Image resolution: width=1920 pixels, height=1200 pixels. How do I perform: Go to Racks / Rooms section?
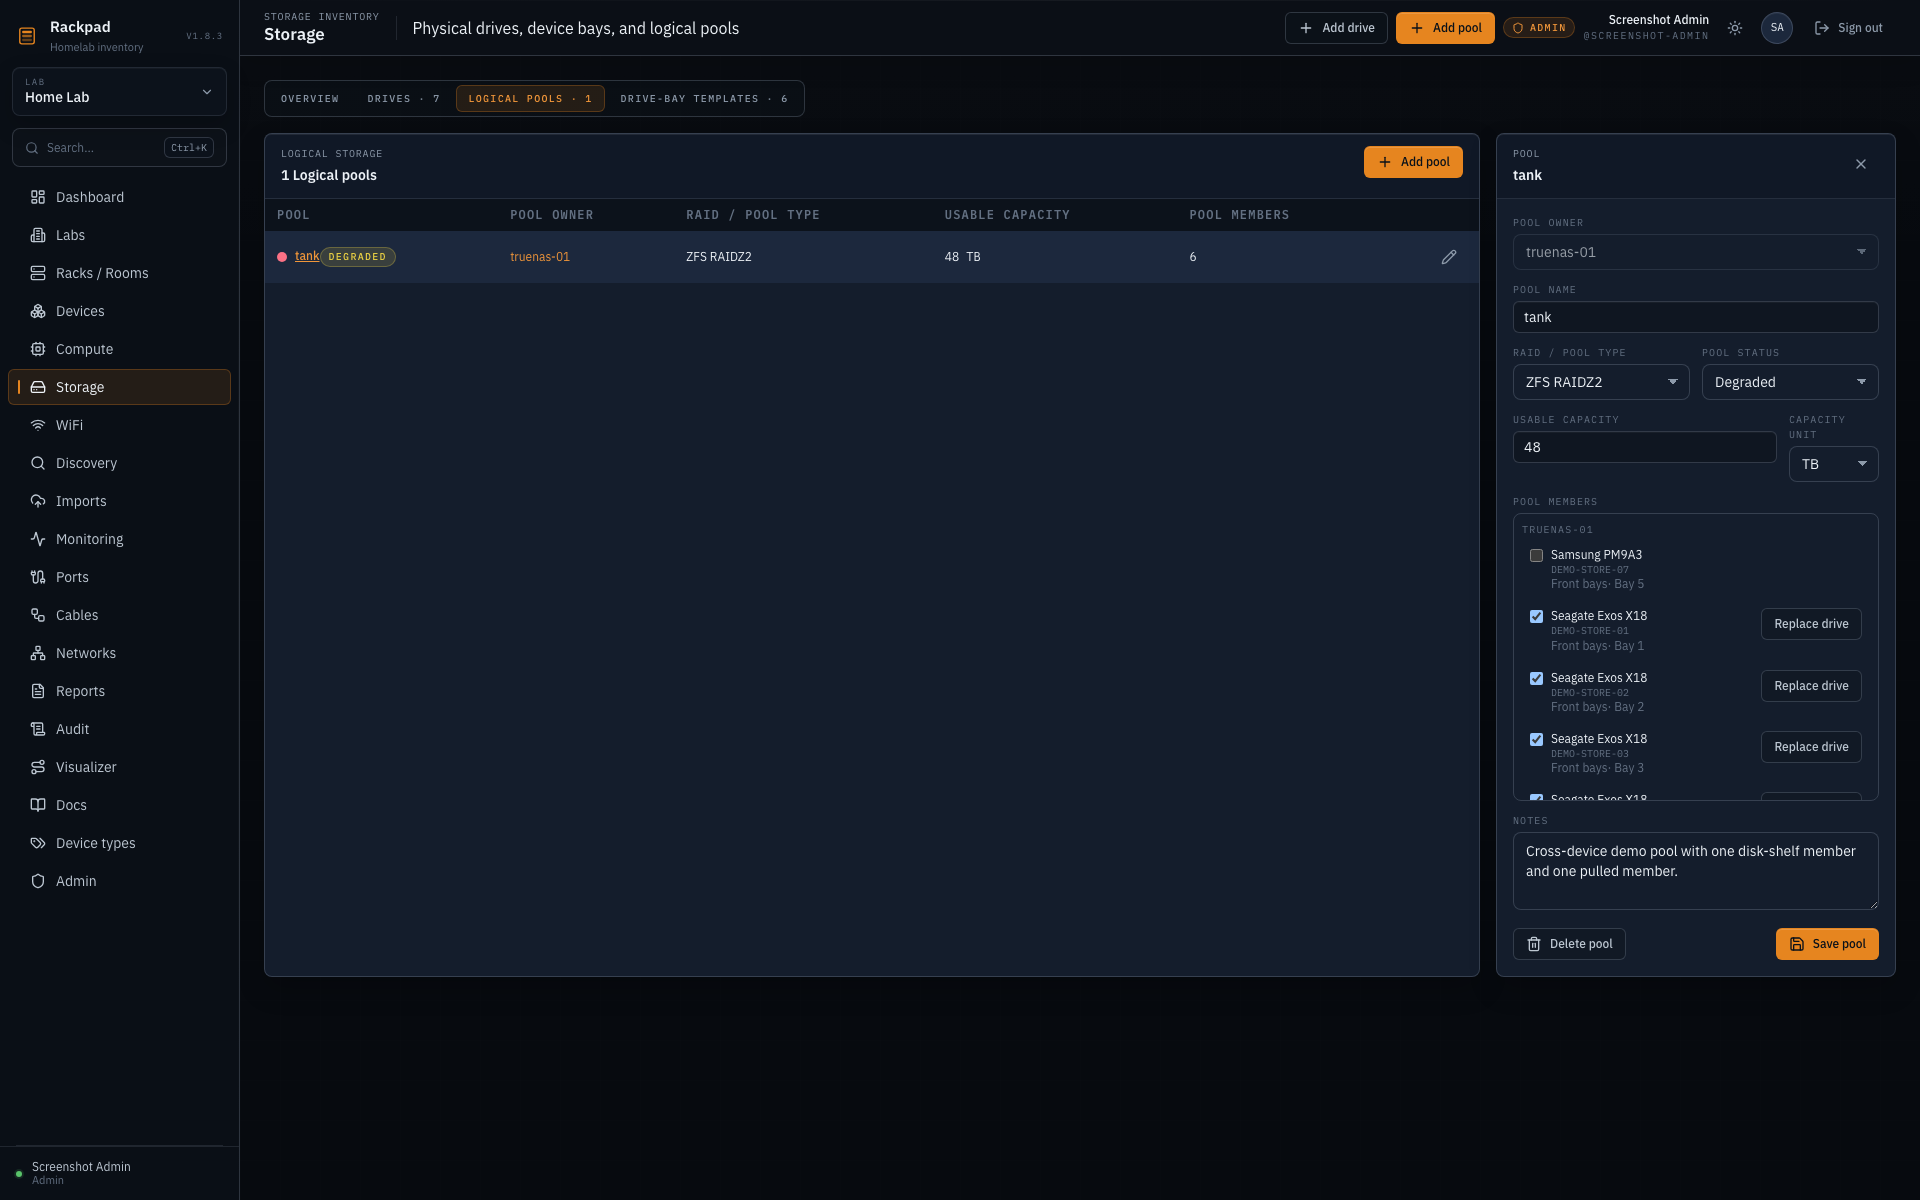(x=119, y=273)
